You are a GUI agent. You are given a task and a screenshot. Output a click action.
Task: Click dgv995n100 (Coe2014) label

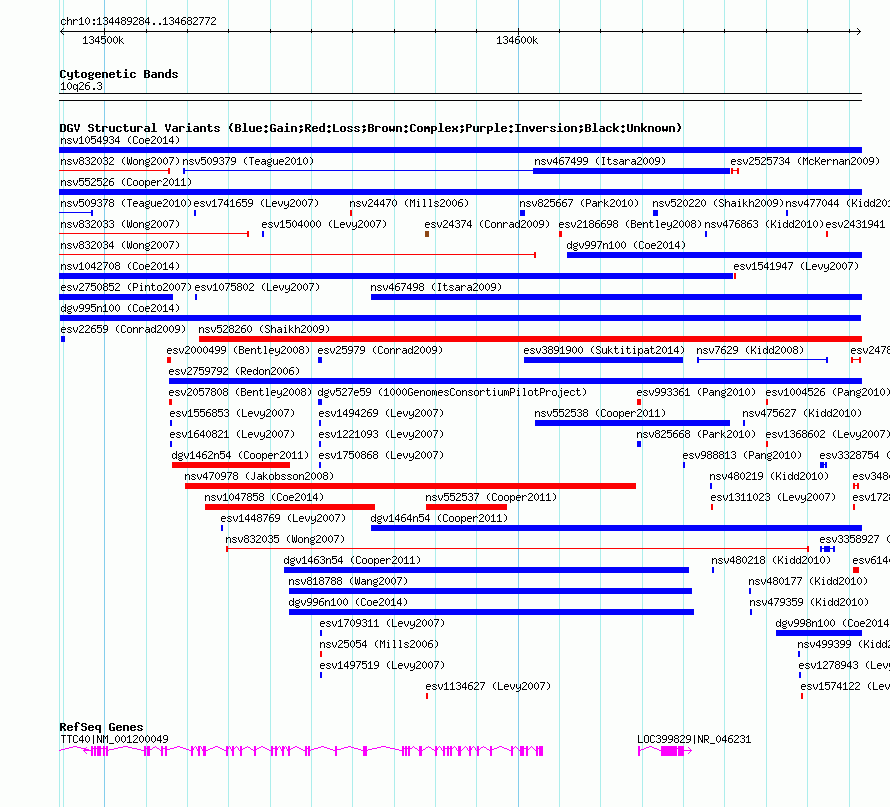coord(120,308)
